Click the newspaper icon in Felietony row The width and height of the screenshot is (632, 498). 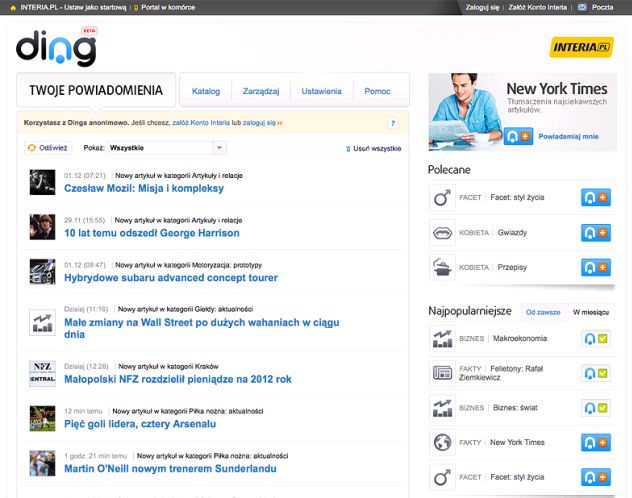(x=442, y=373)
